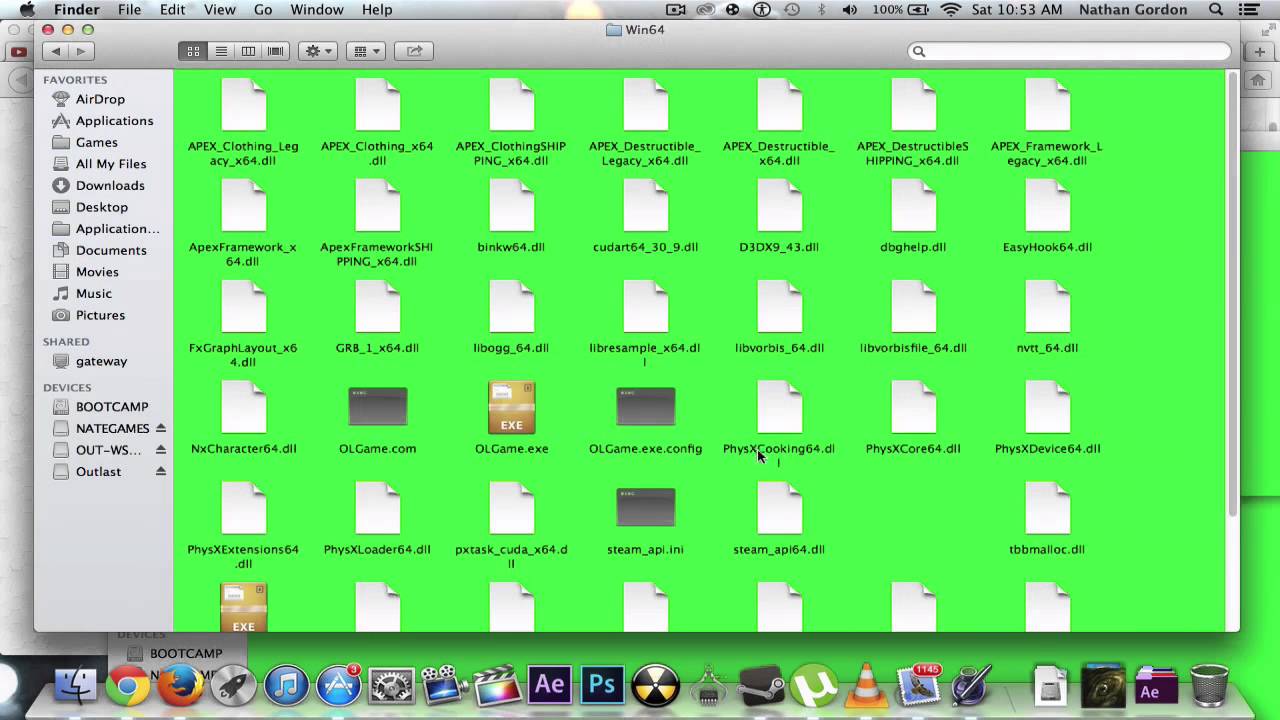Go back to the previous folder
This screenshot has height=720, width=1280.
56,51
